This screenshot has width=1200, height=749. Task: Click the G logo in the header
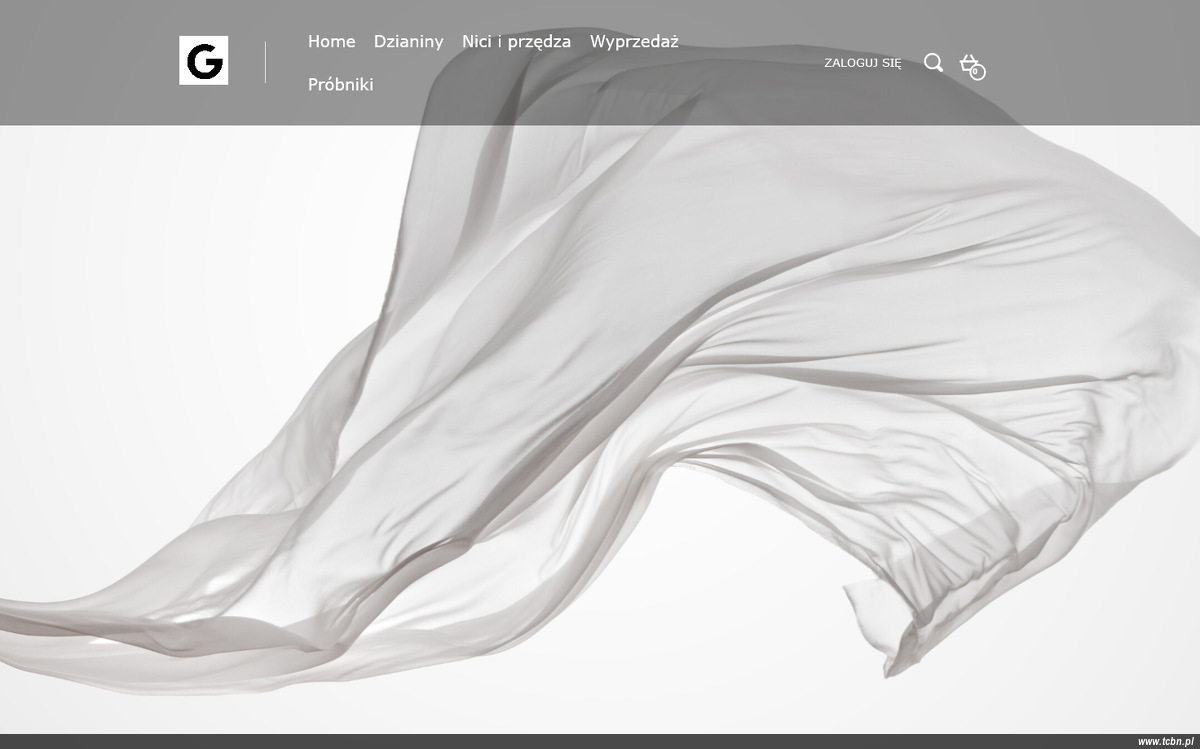pyautogui.click(x=203, y=61)
